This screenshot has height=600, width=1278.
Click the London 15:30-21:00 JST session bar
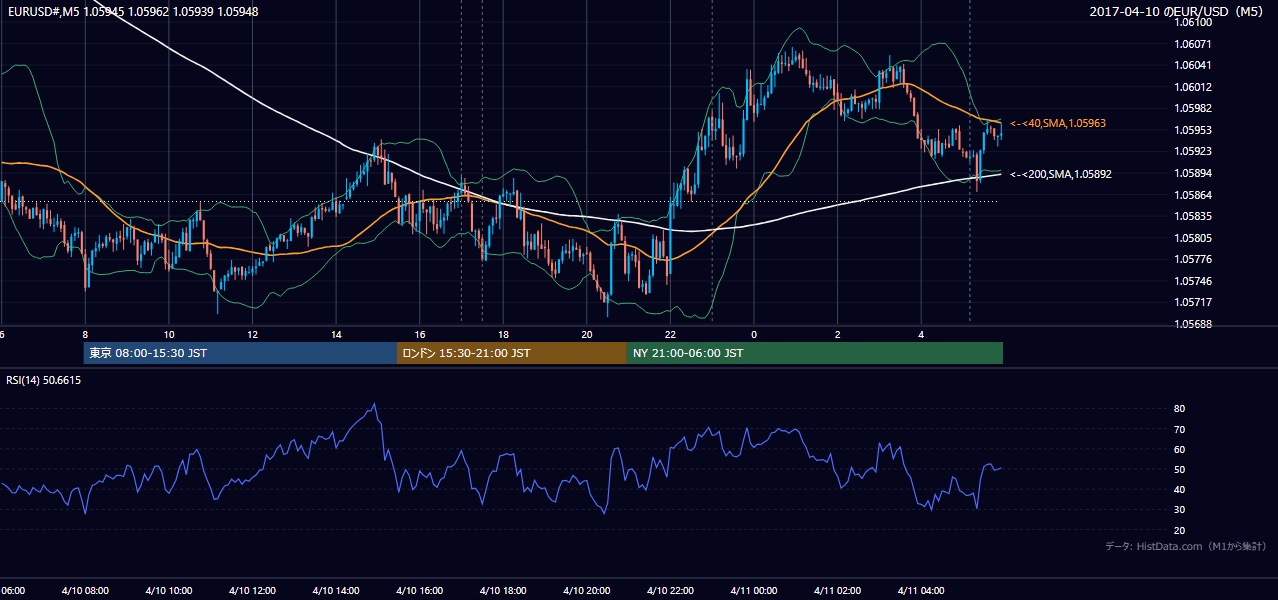point(512,353)
